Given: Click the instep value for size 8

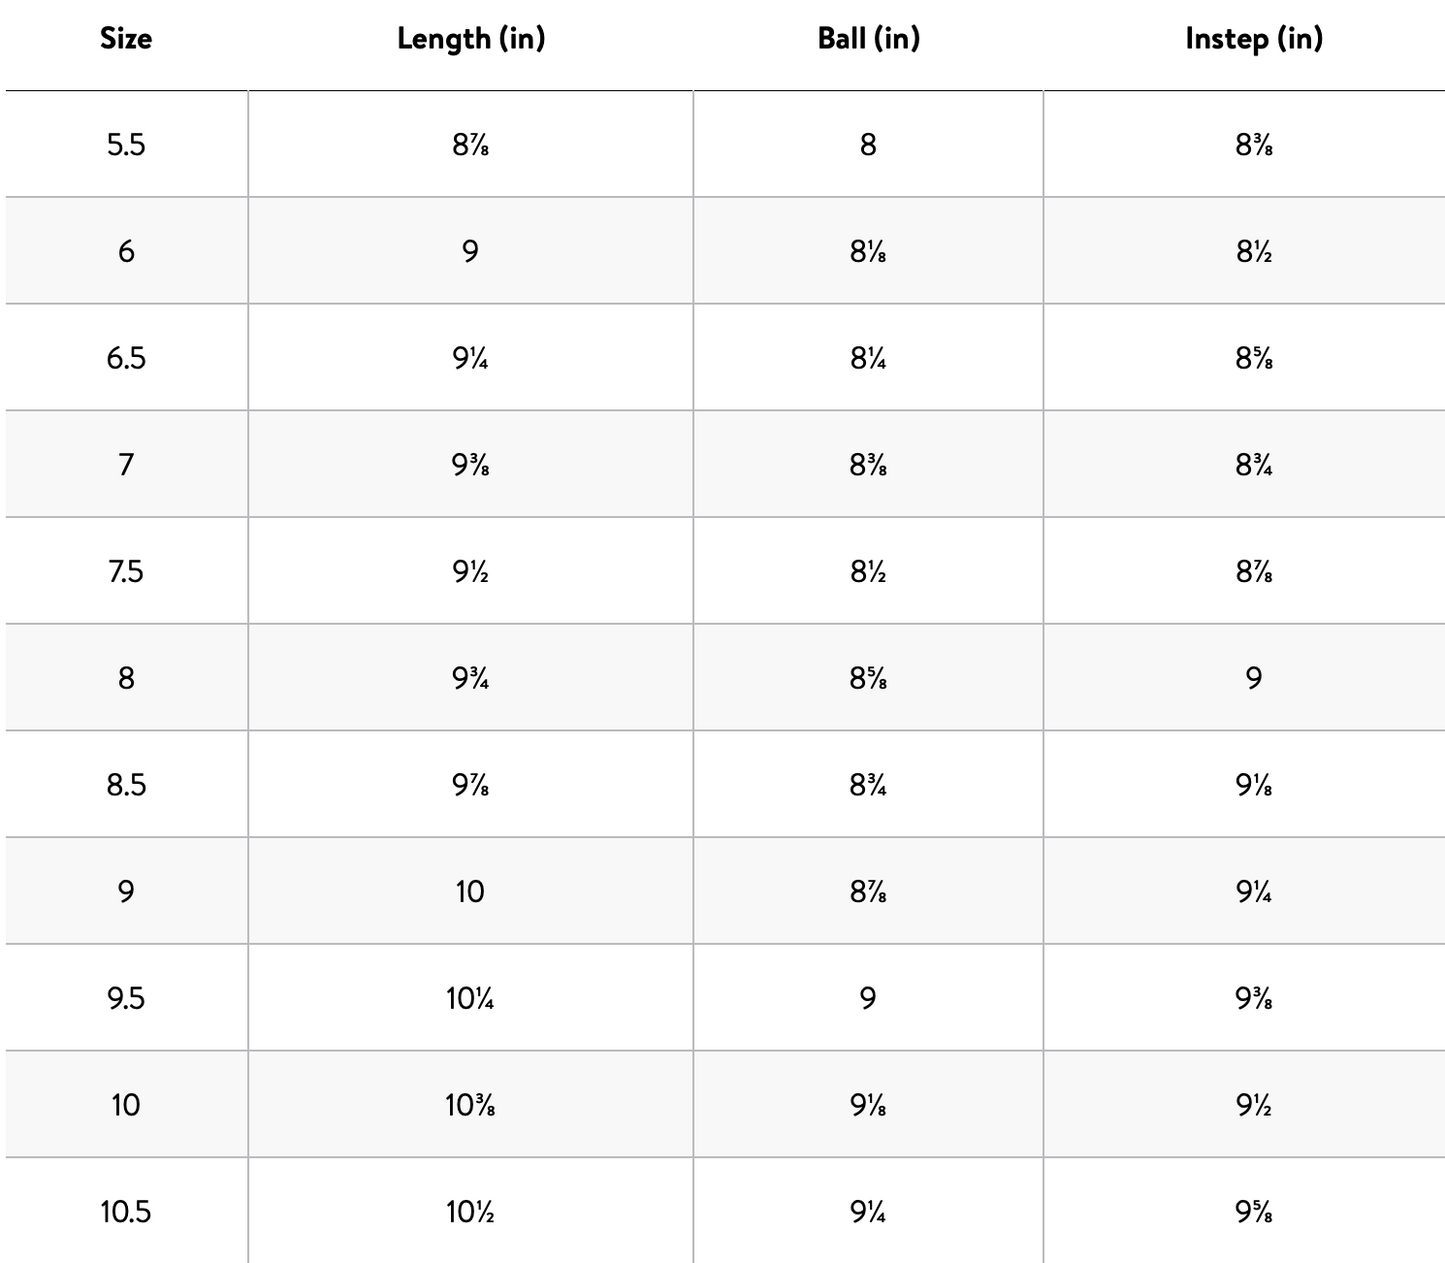Looking at the screenshot, I should coord(1253,679).
